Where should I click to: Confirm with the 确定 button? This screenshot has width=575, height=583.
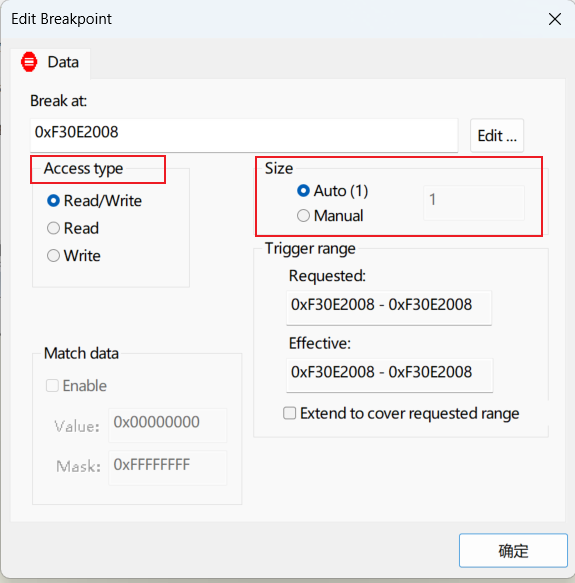click(513, 551)
